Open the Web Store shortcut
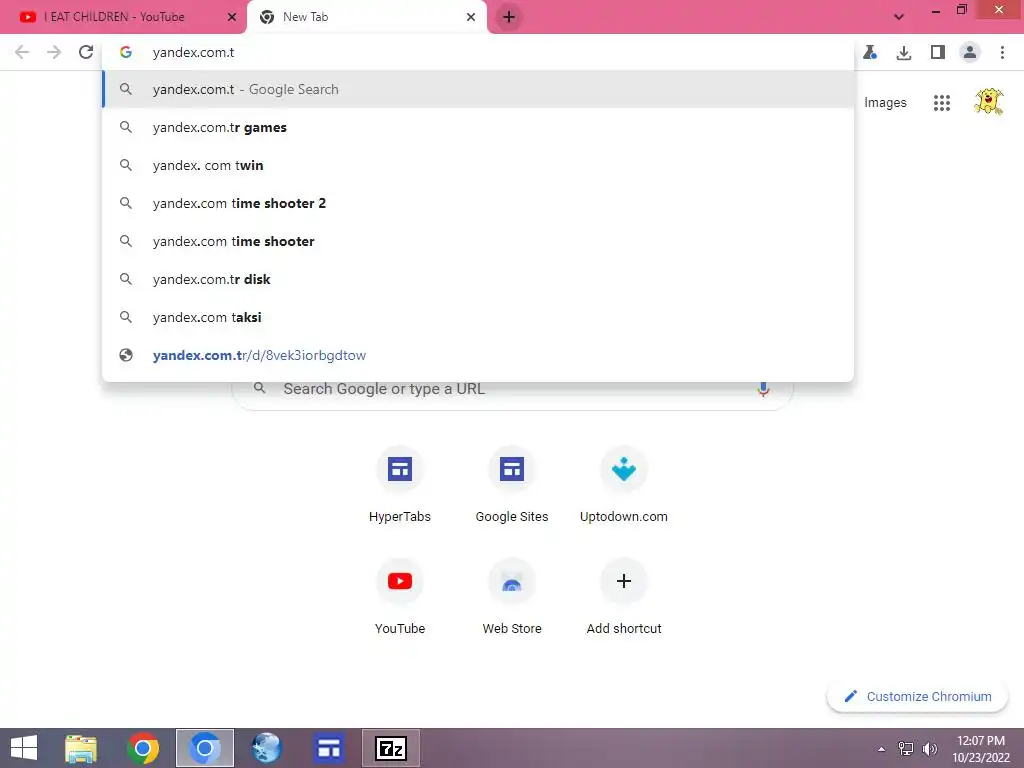 (x=512, y=598)
